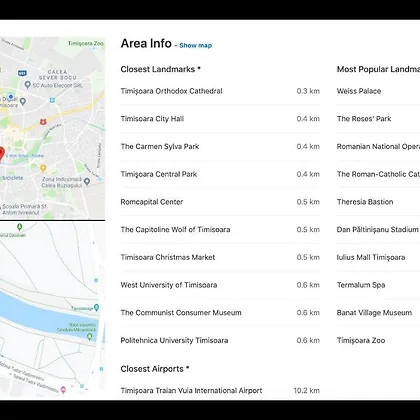This screenshot has width=420, height=420.
Task: Click the red location pin on map
Action: point(1,154)
